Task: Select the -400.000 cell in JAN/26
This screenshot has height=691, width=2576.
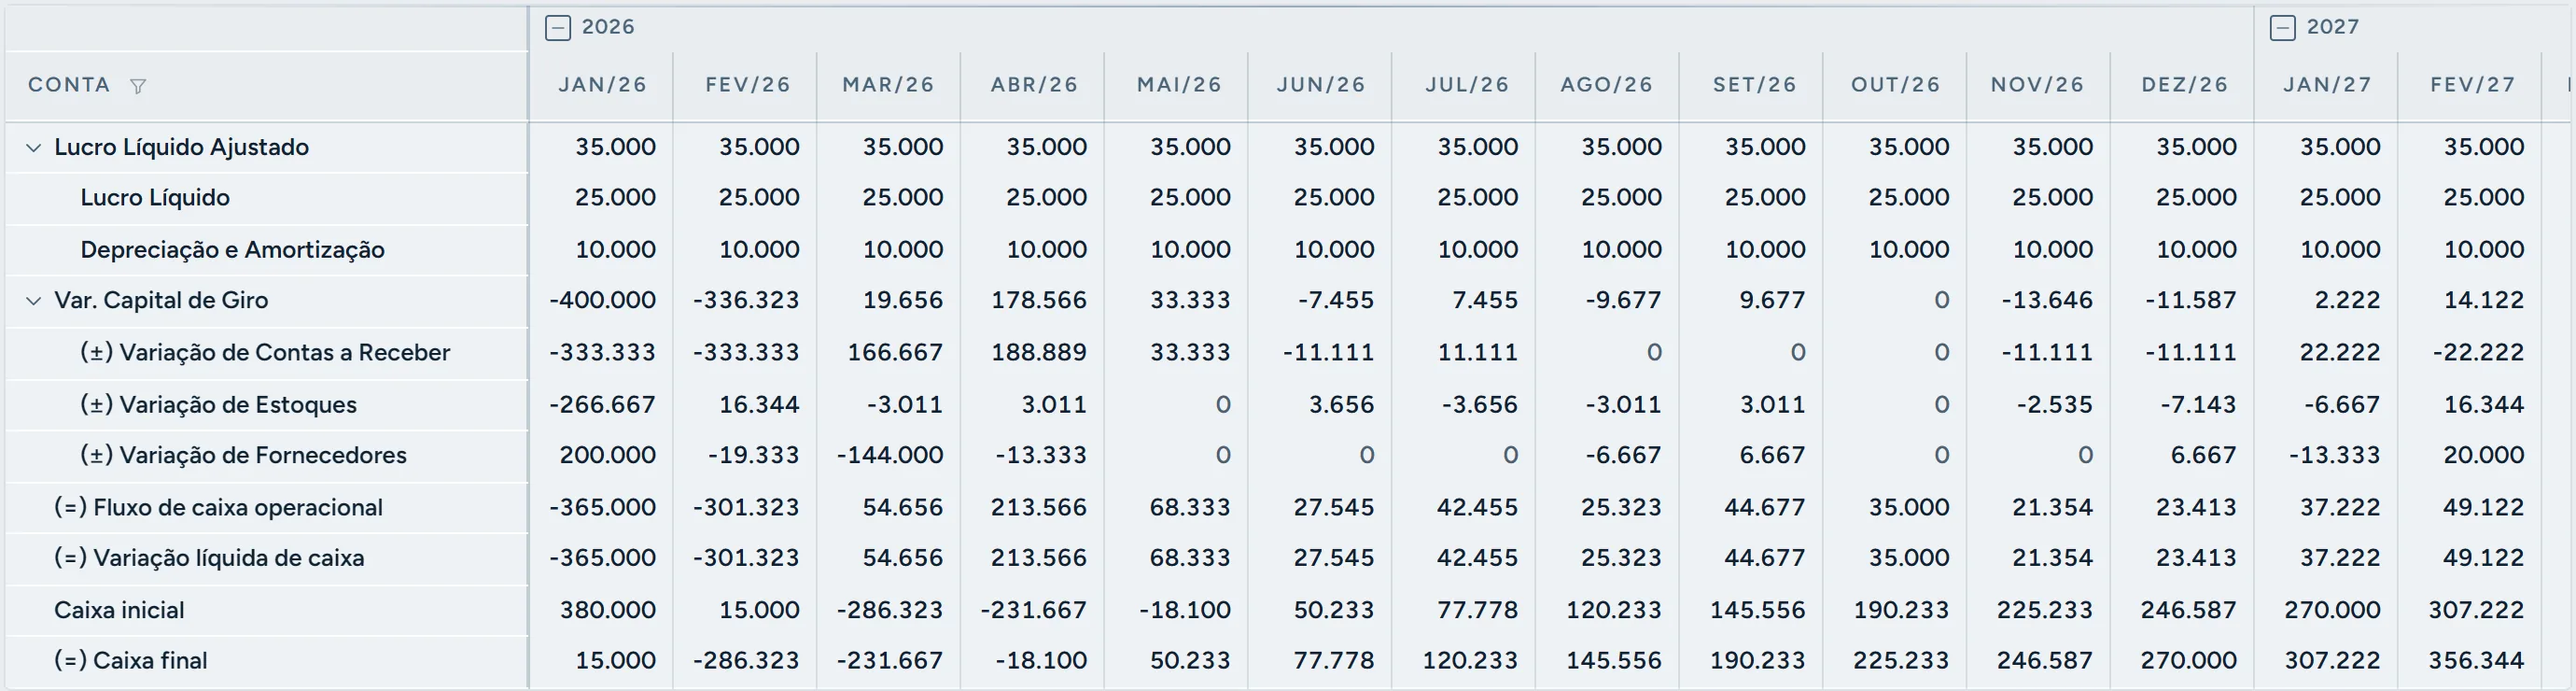Action: [x=602, y=300]
